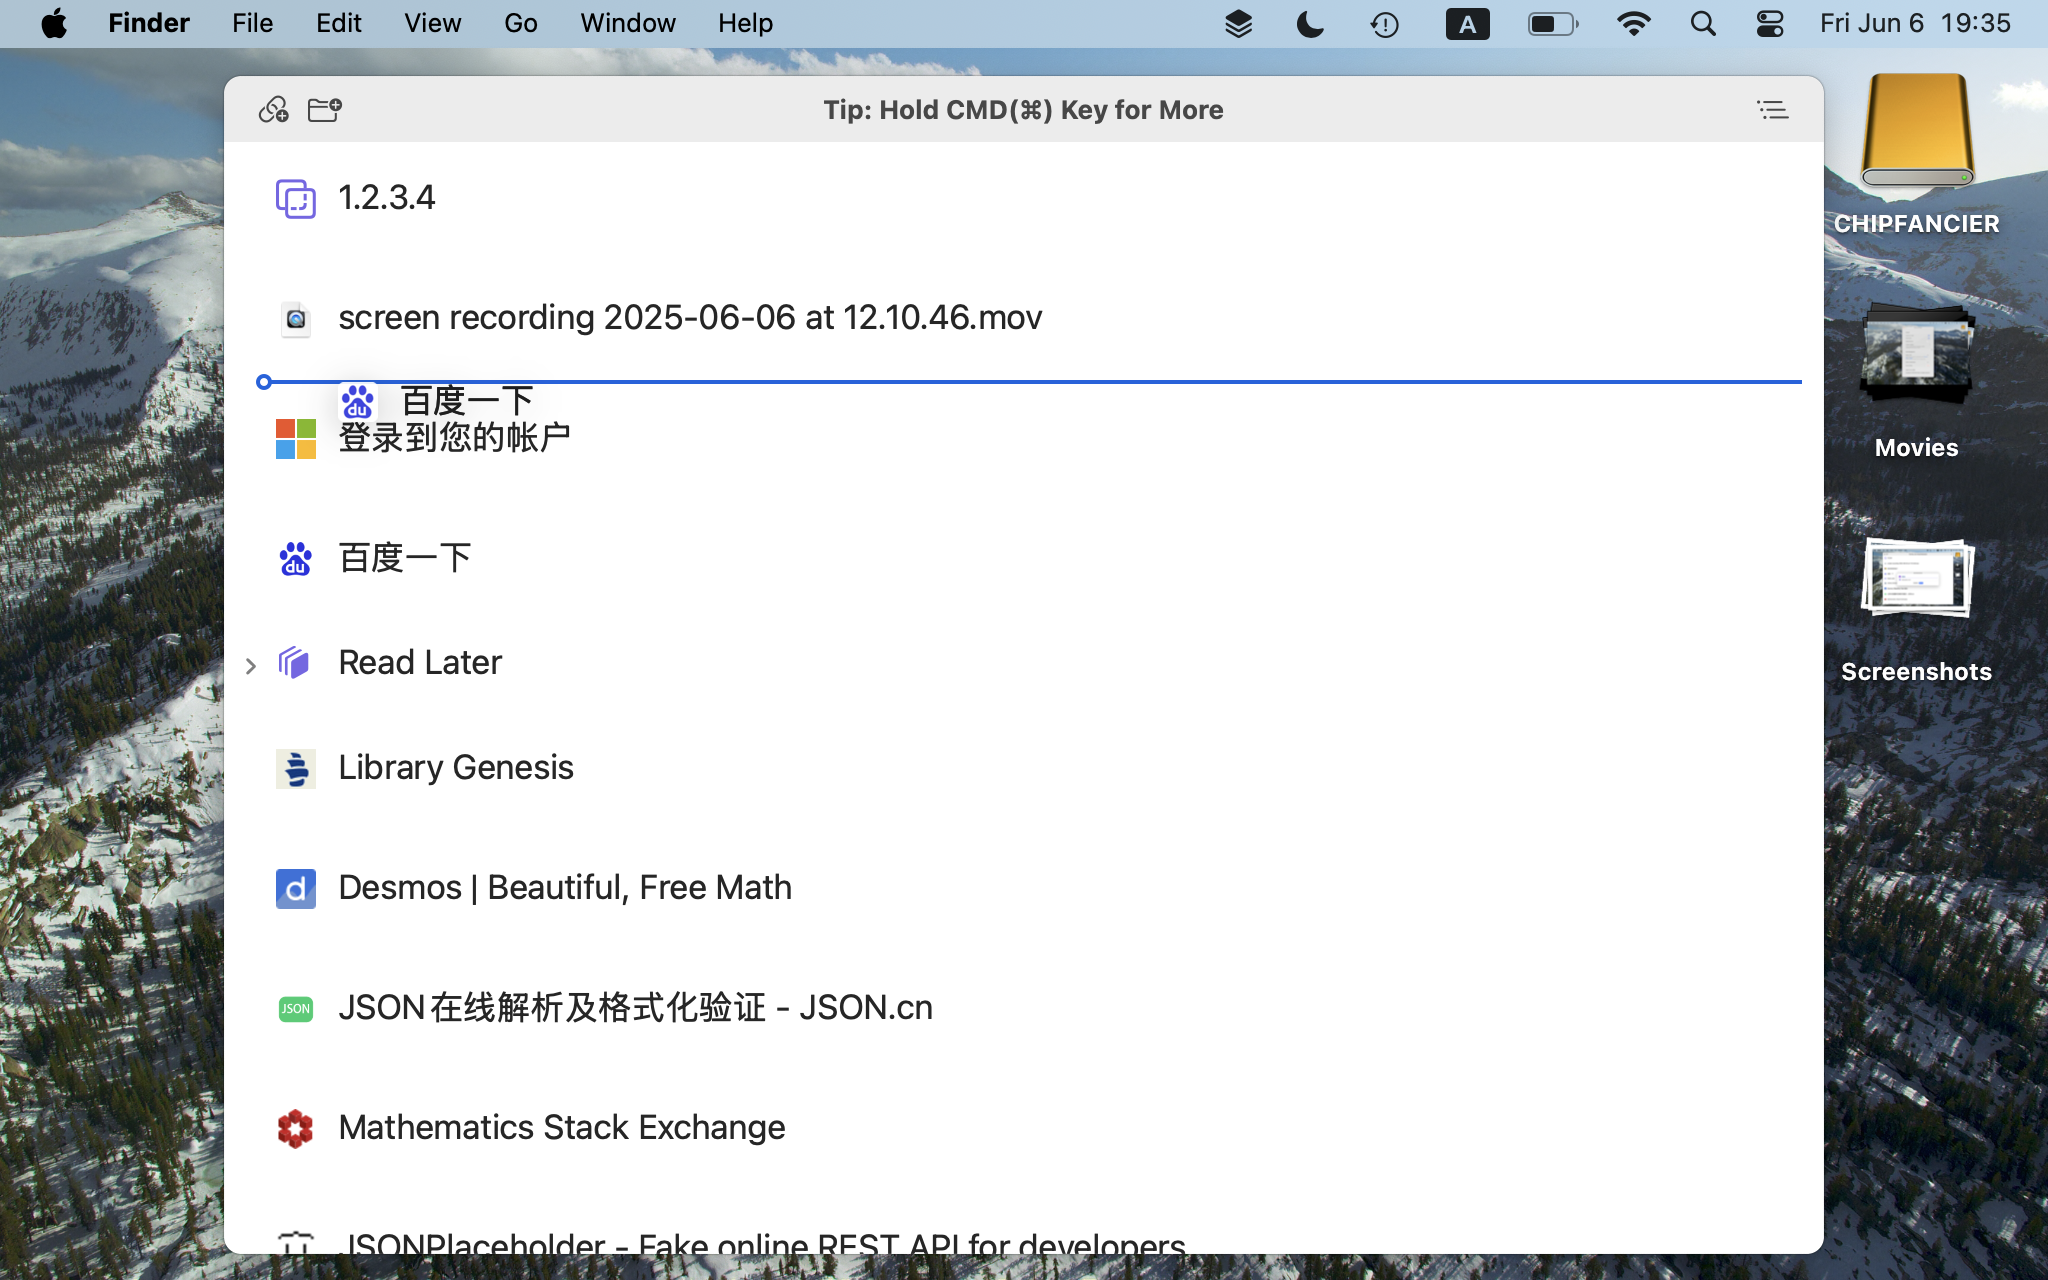Open the Wi-Fi menu icon

[1633, 24]
